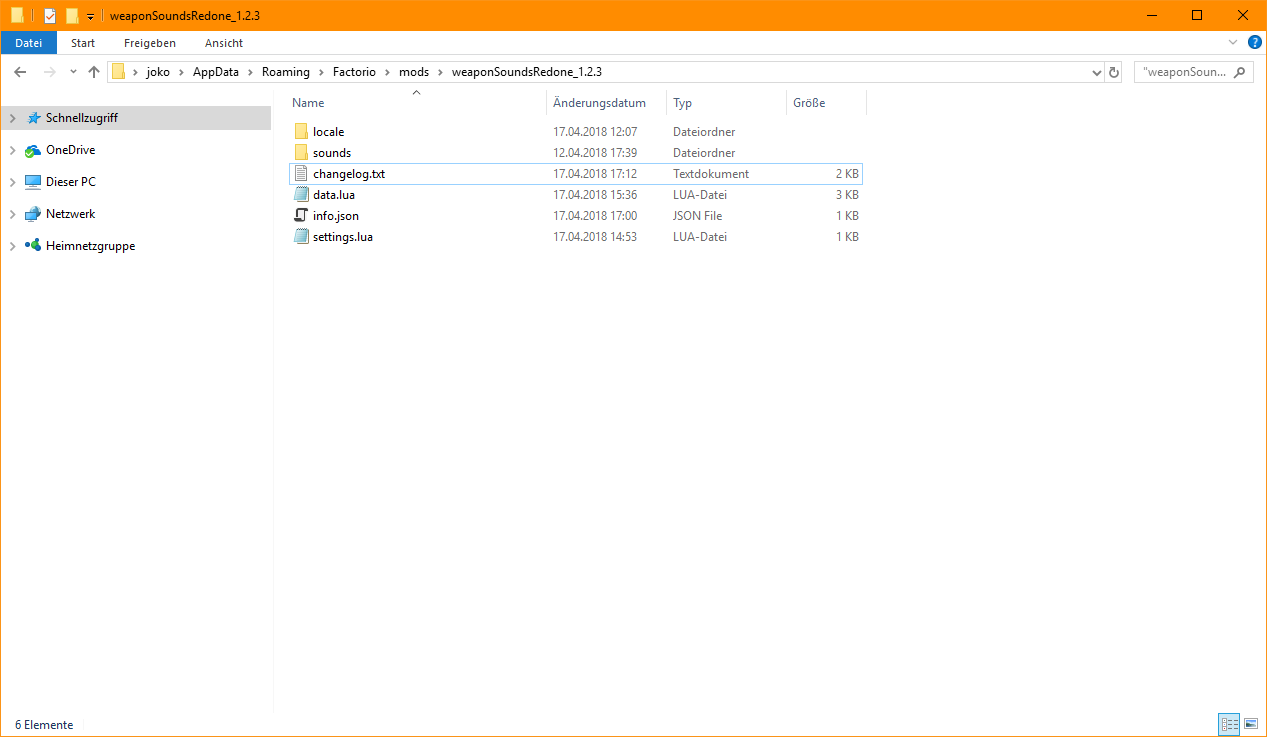Open the Ansicht ribbon tab
This screenshot has height=737, width=1267.
pos(224,43)
